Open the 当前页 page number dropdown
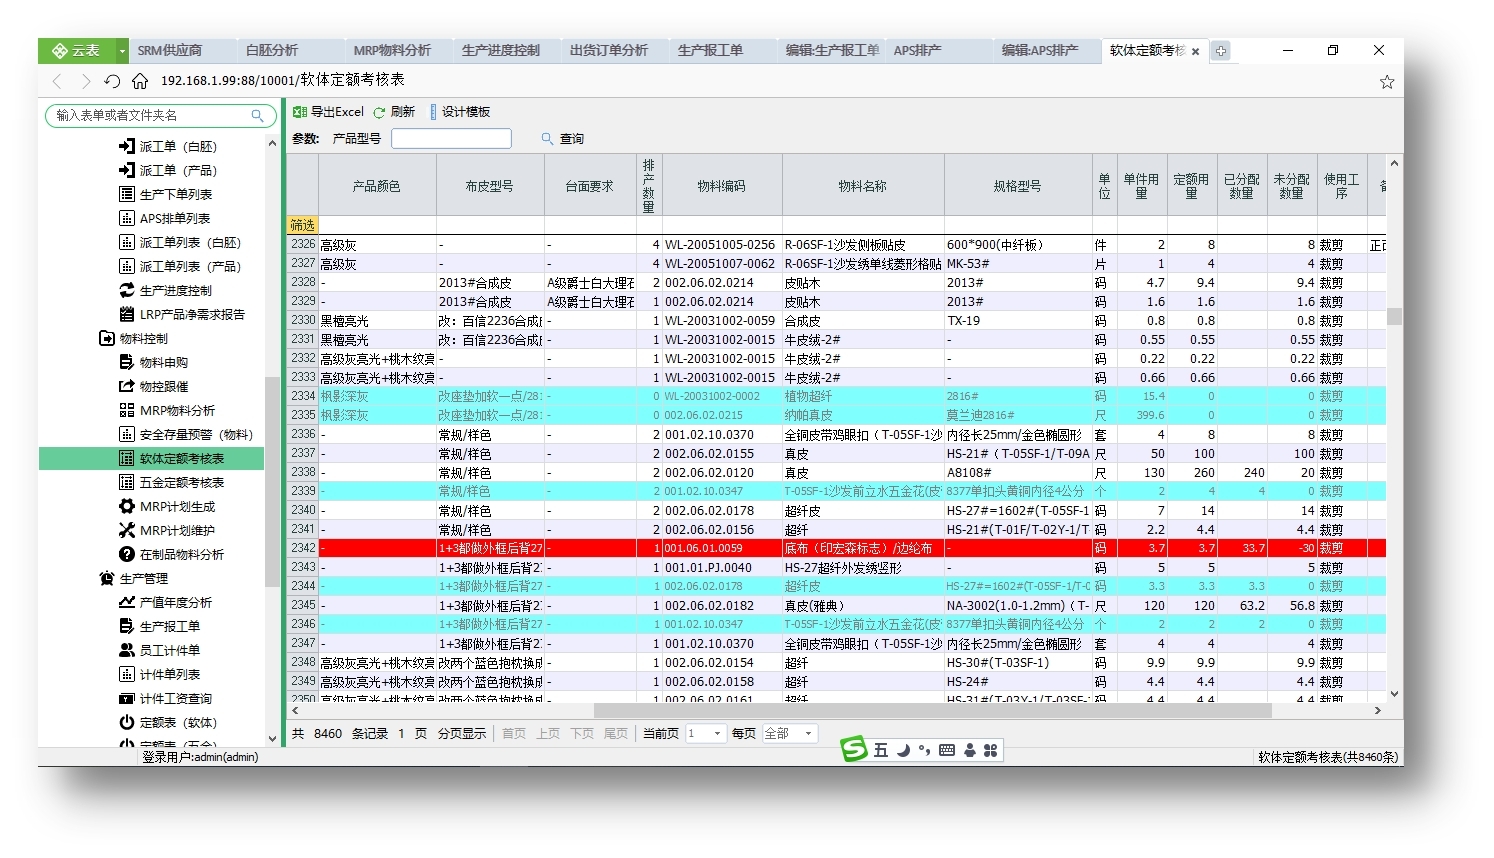Image resolution: width=1494 pixels, height=858 pixels. 717,734
